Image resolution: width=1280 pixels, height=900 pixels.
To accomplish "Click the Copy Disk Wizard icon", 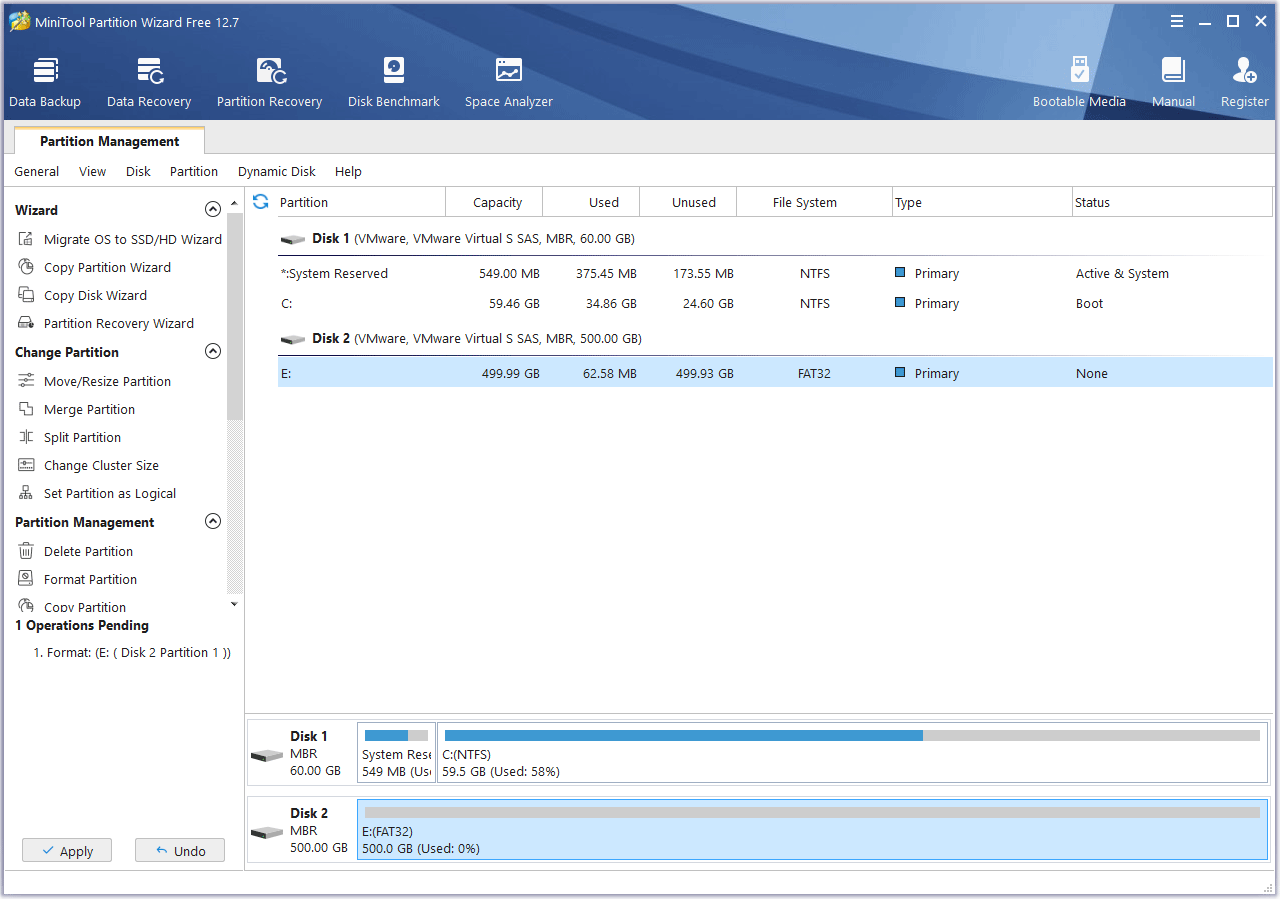I will (x=26, y=295).
